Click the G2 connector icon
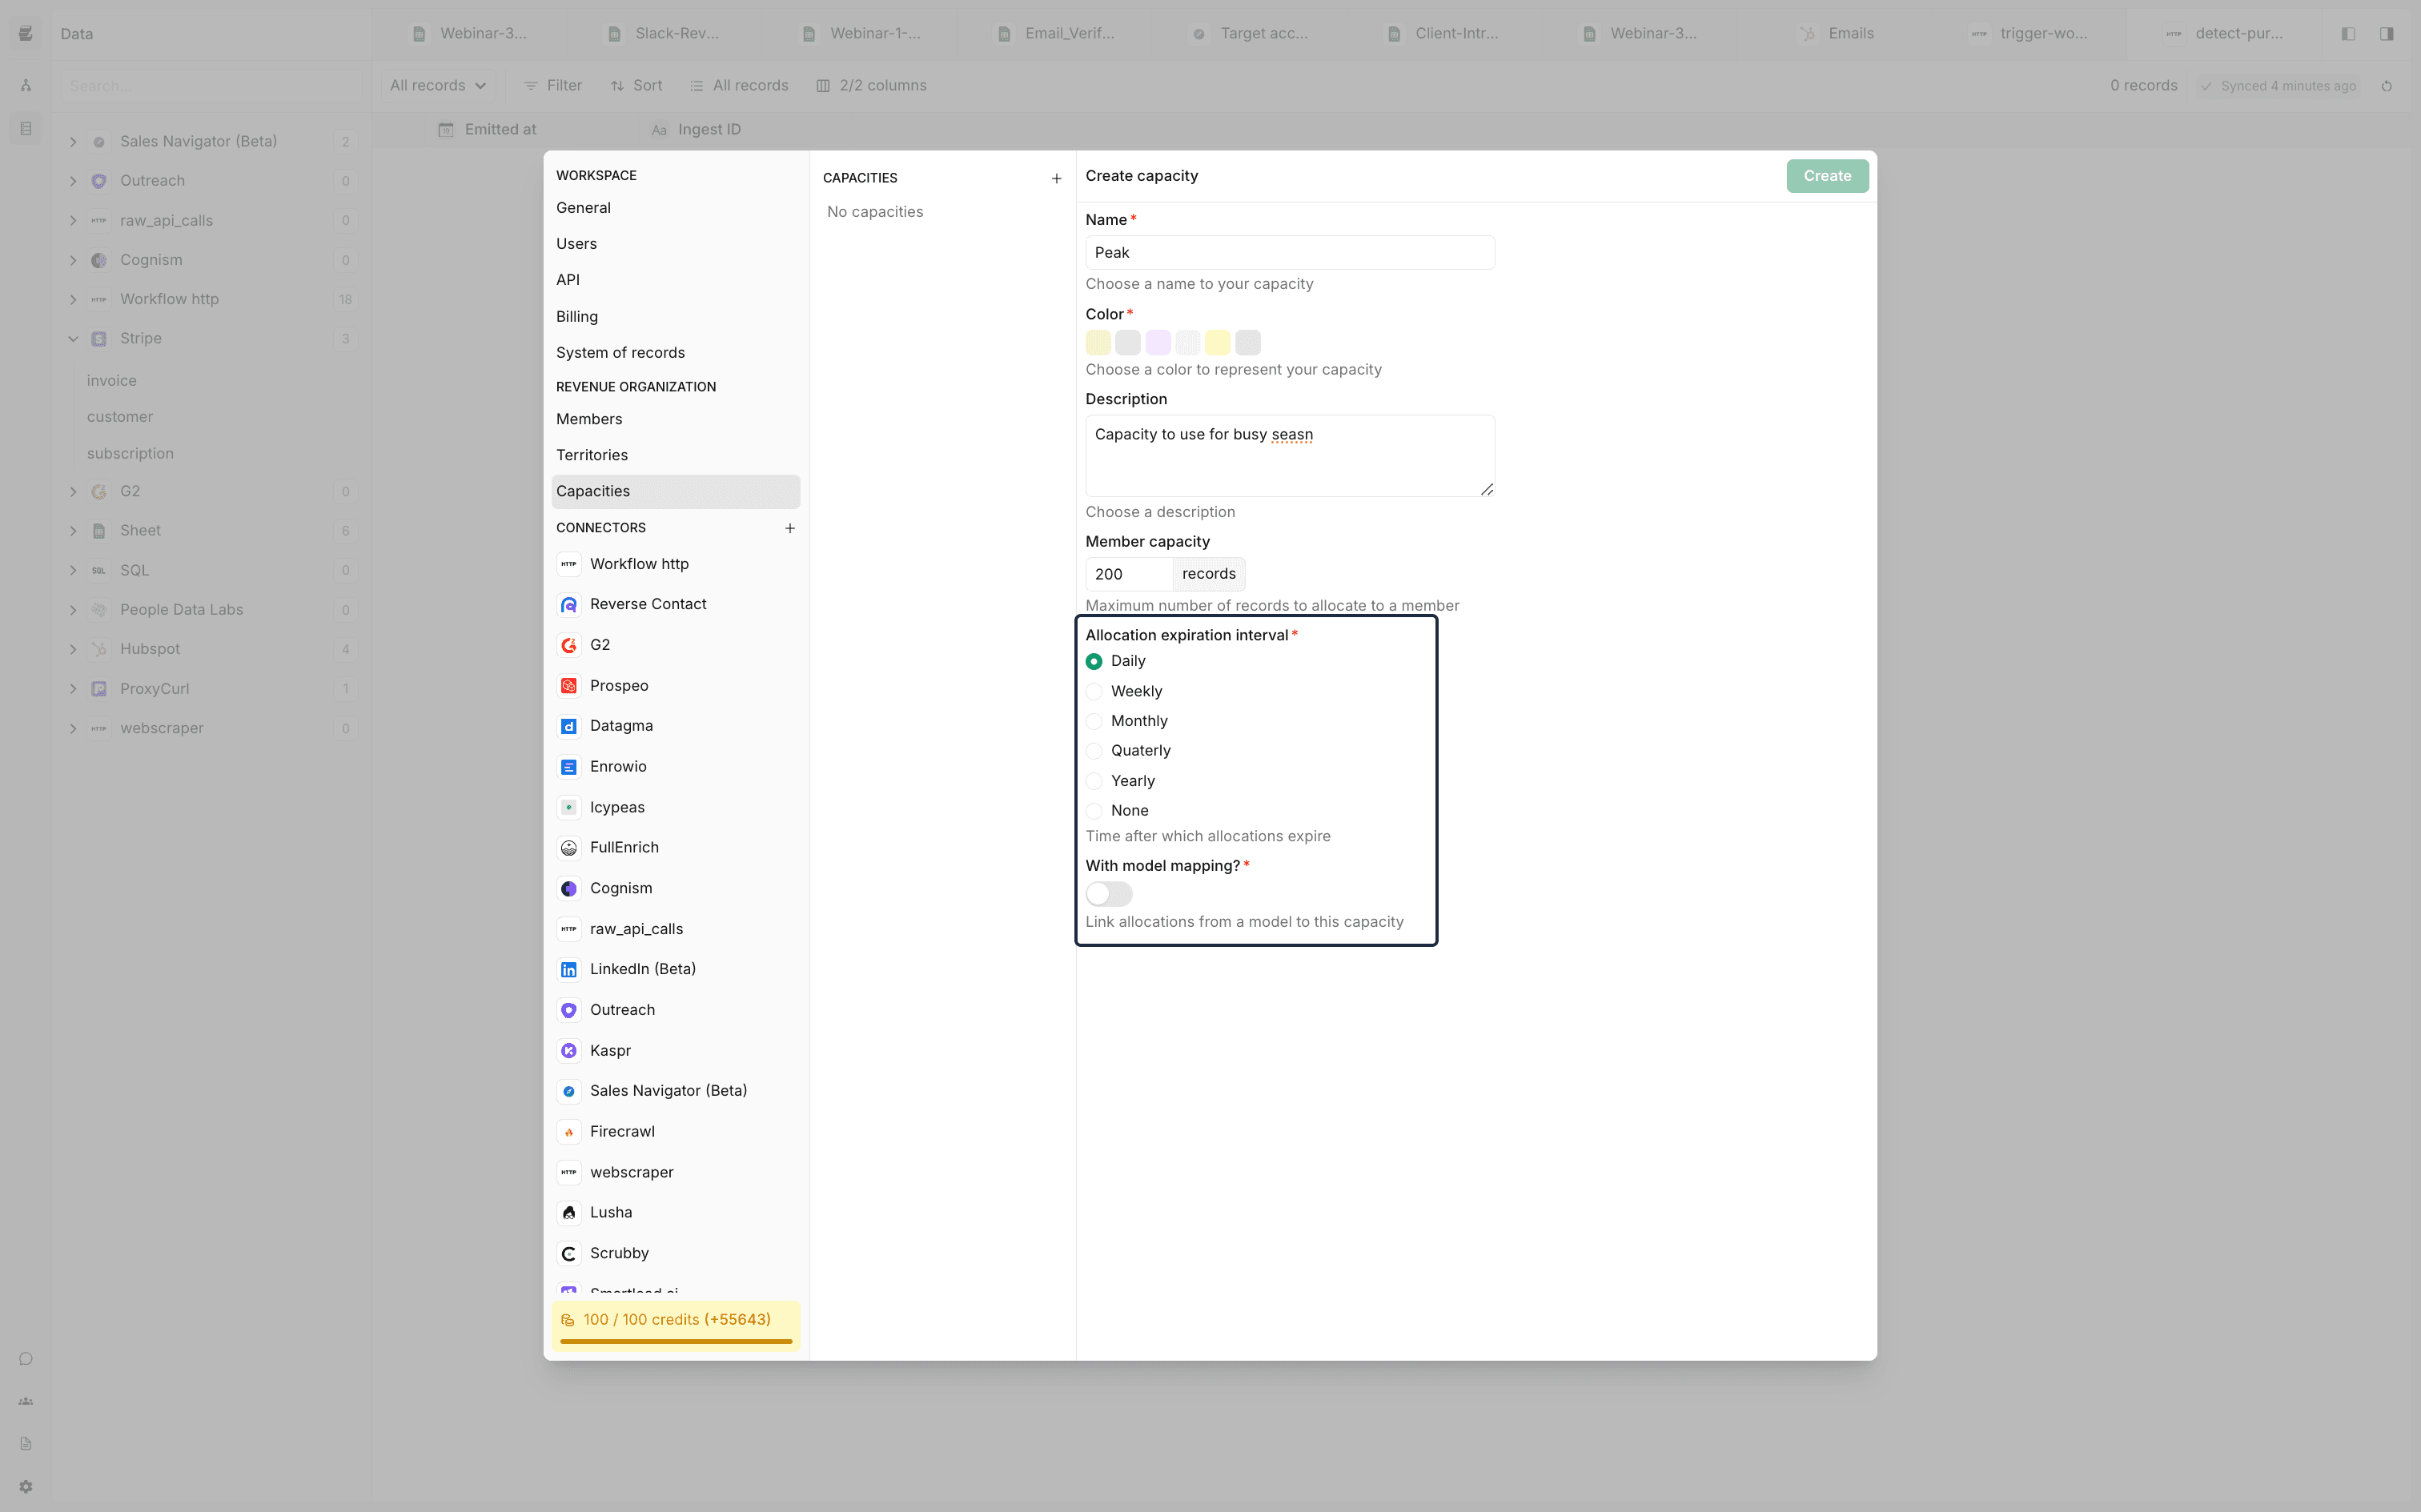Viewport: 2421px width, 1512px height. [x=569, y=644]
